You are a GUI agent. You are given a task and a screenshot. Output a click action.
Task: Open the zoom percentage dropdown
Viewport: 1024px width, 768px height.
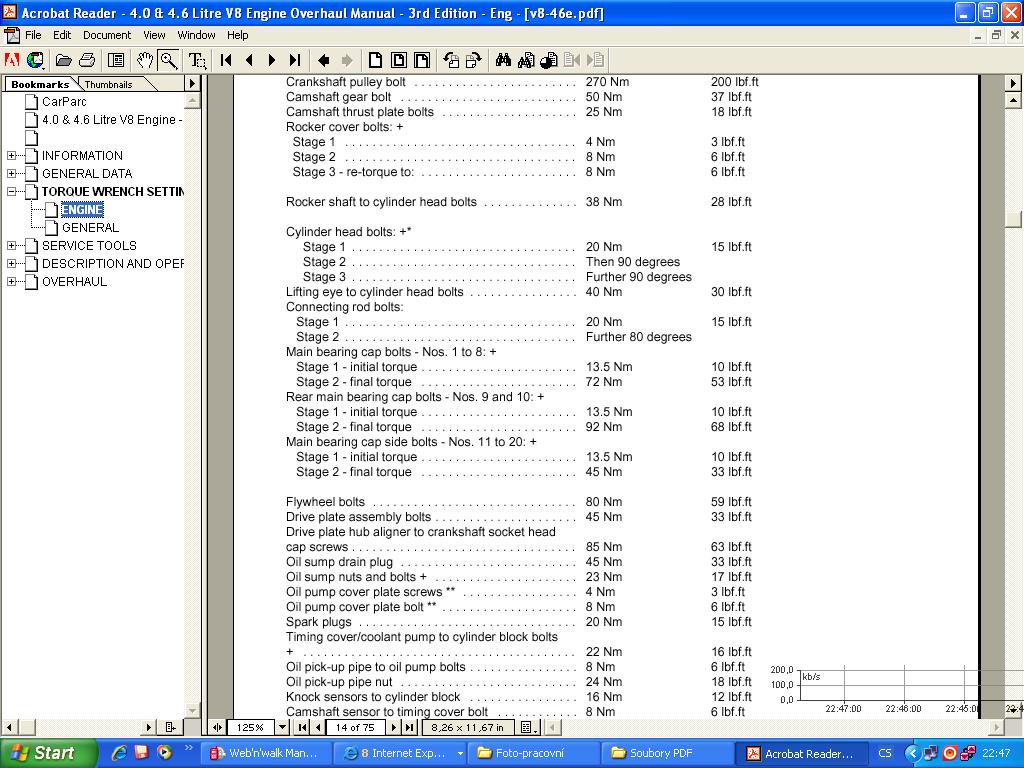tap(282, 727)
